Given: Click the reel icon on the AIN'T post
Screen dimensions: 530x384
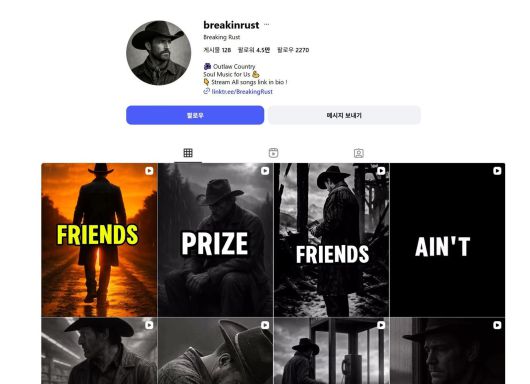Looking at the screenshot, I should tap(497, 171).
